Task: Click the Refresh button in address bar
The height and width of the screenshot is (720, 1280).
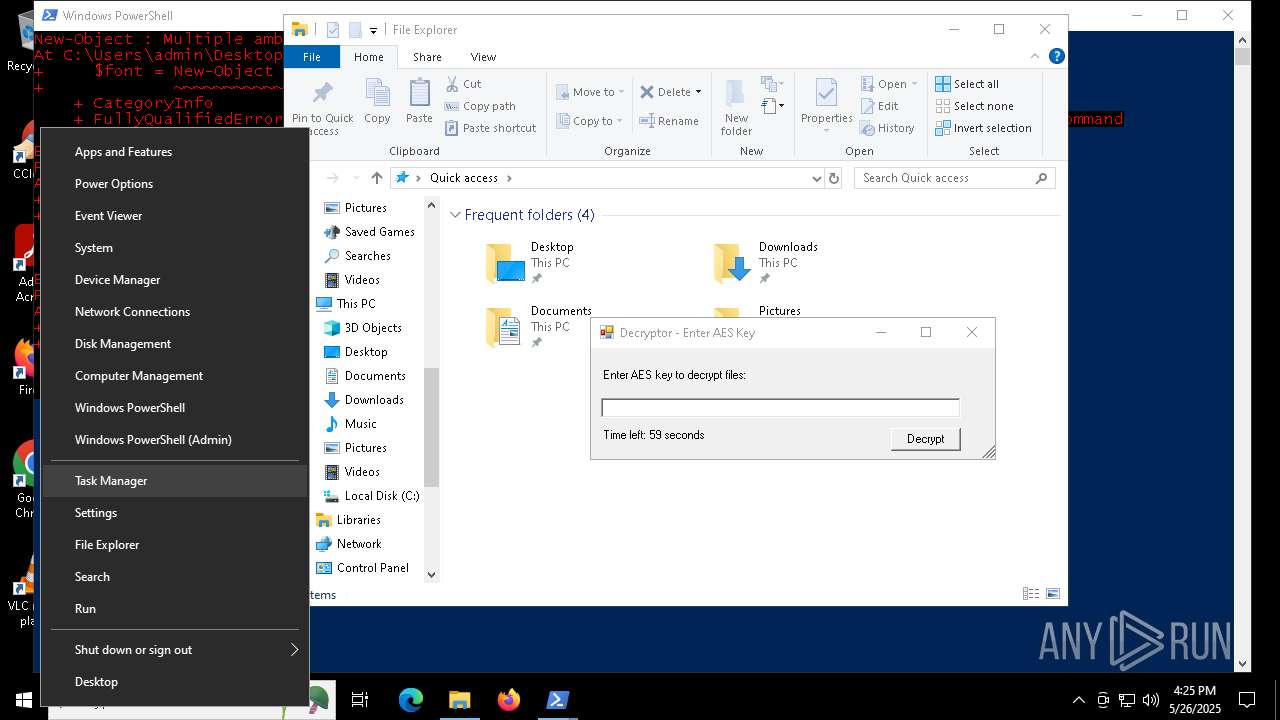Action: click(834, 178)
